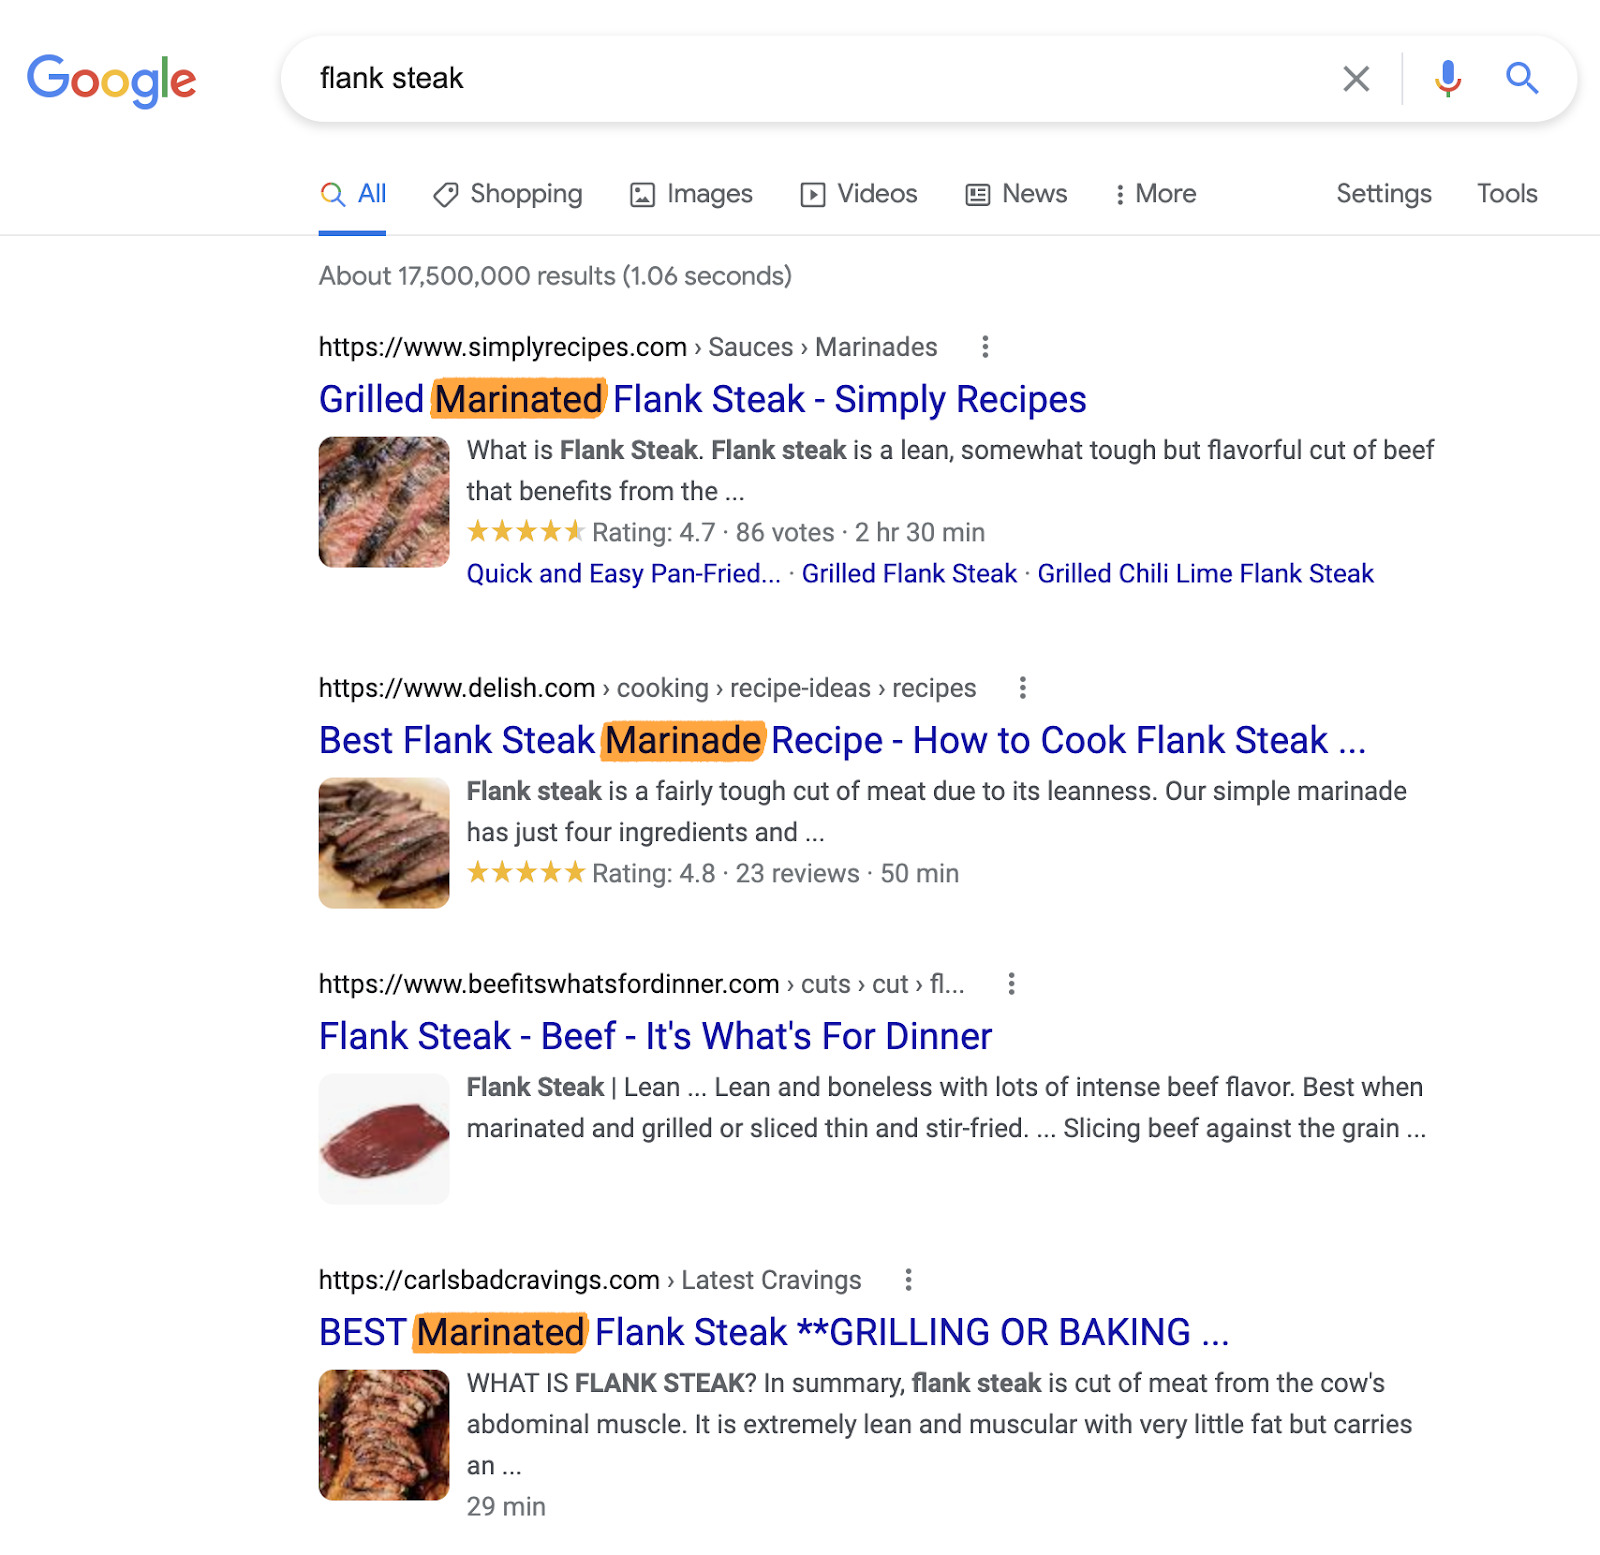Start voice search with microphone icon
The image size is (1600, 1555).
1447,78
